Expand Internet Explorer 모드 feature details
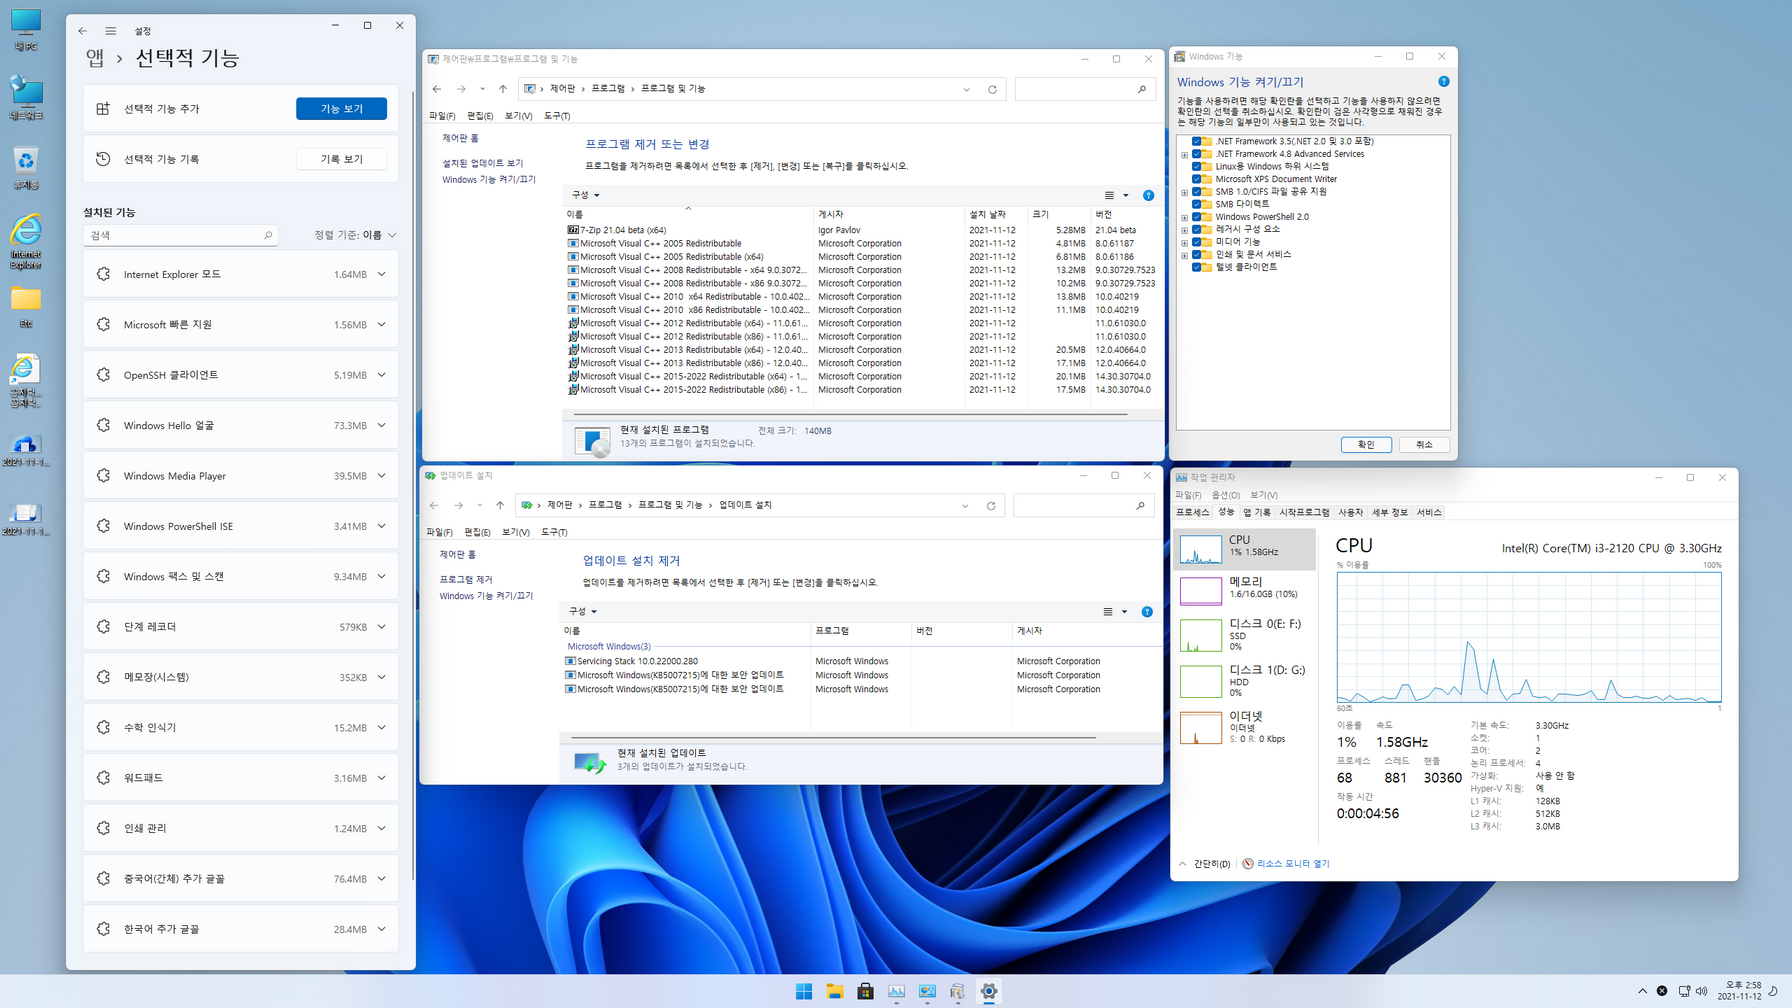 (382, 274)
